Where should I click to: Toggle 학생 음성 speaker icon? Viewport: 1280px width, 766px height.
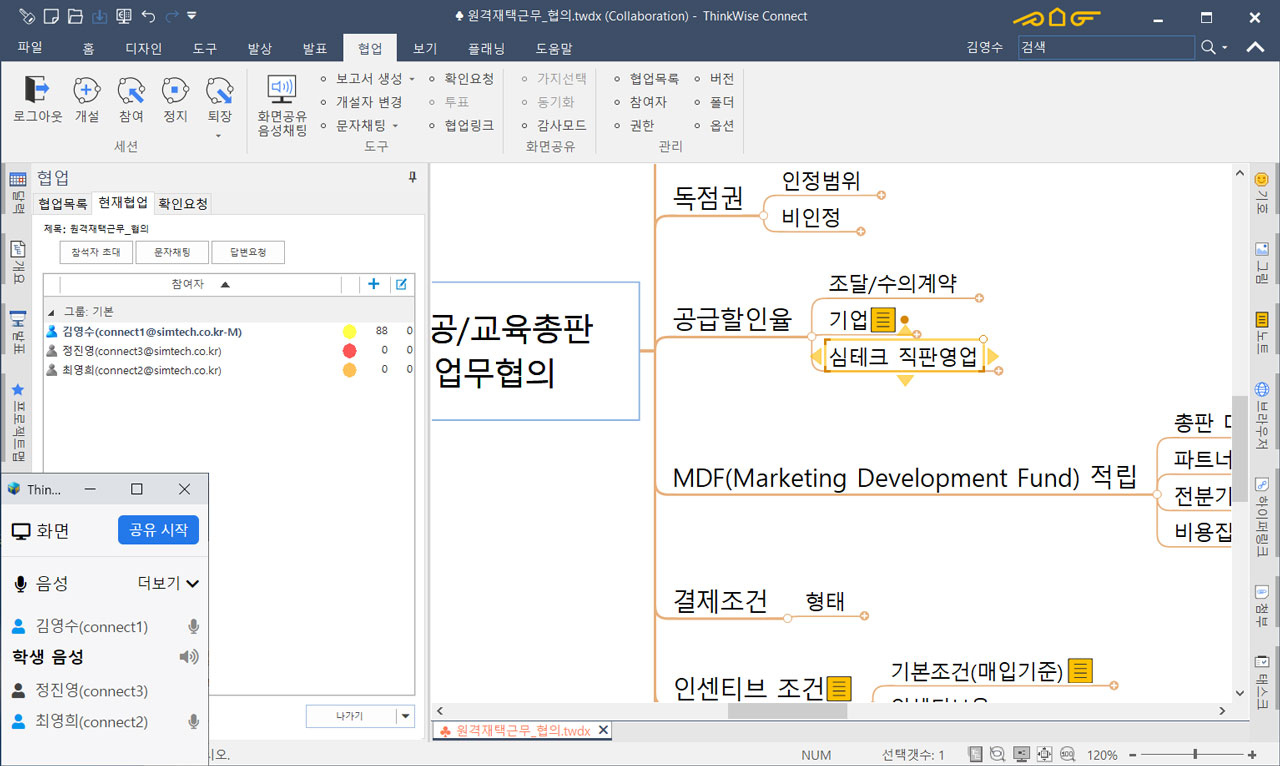click(x=189, y=657)
